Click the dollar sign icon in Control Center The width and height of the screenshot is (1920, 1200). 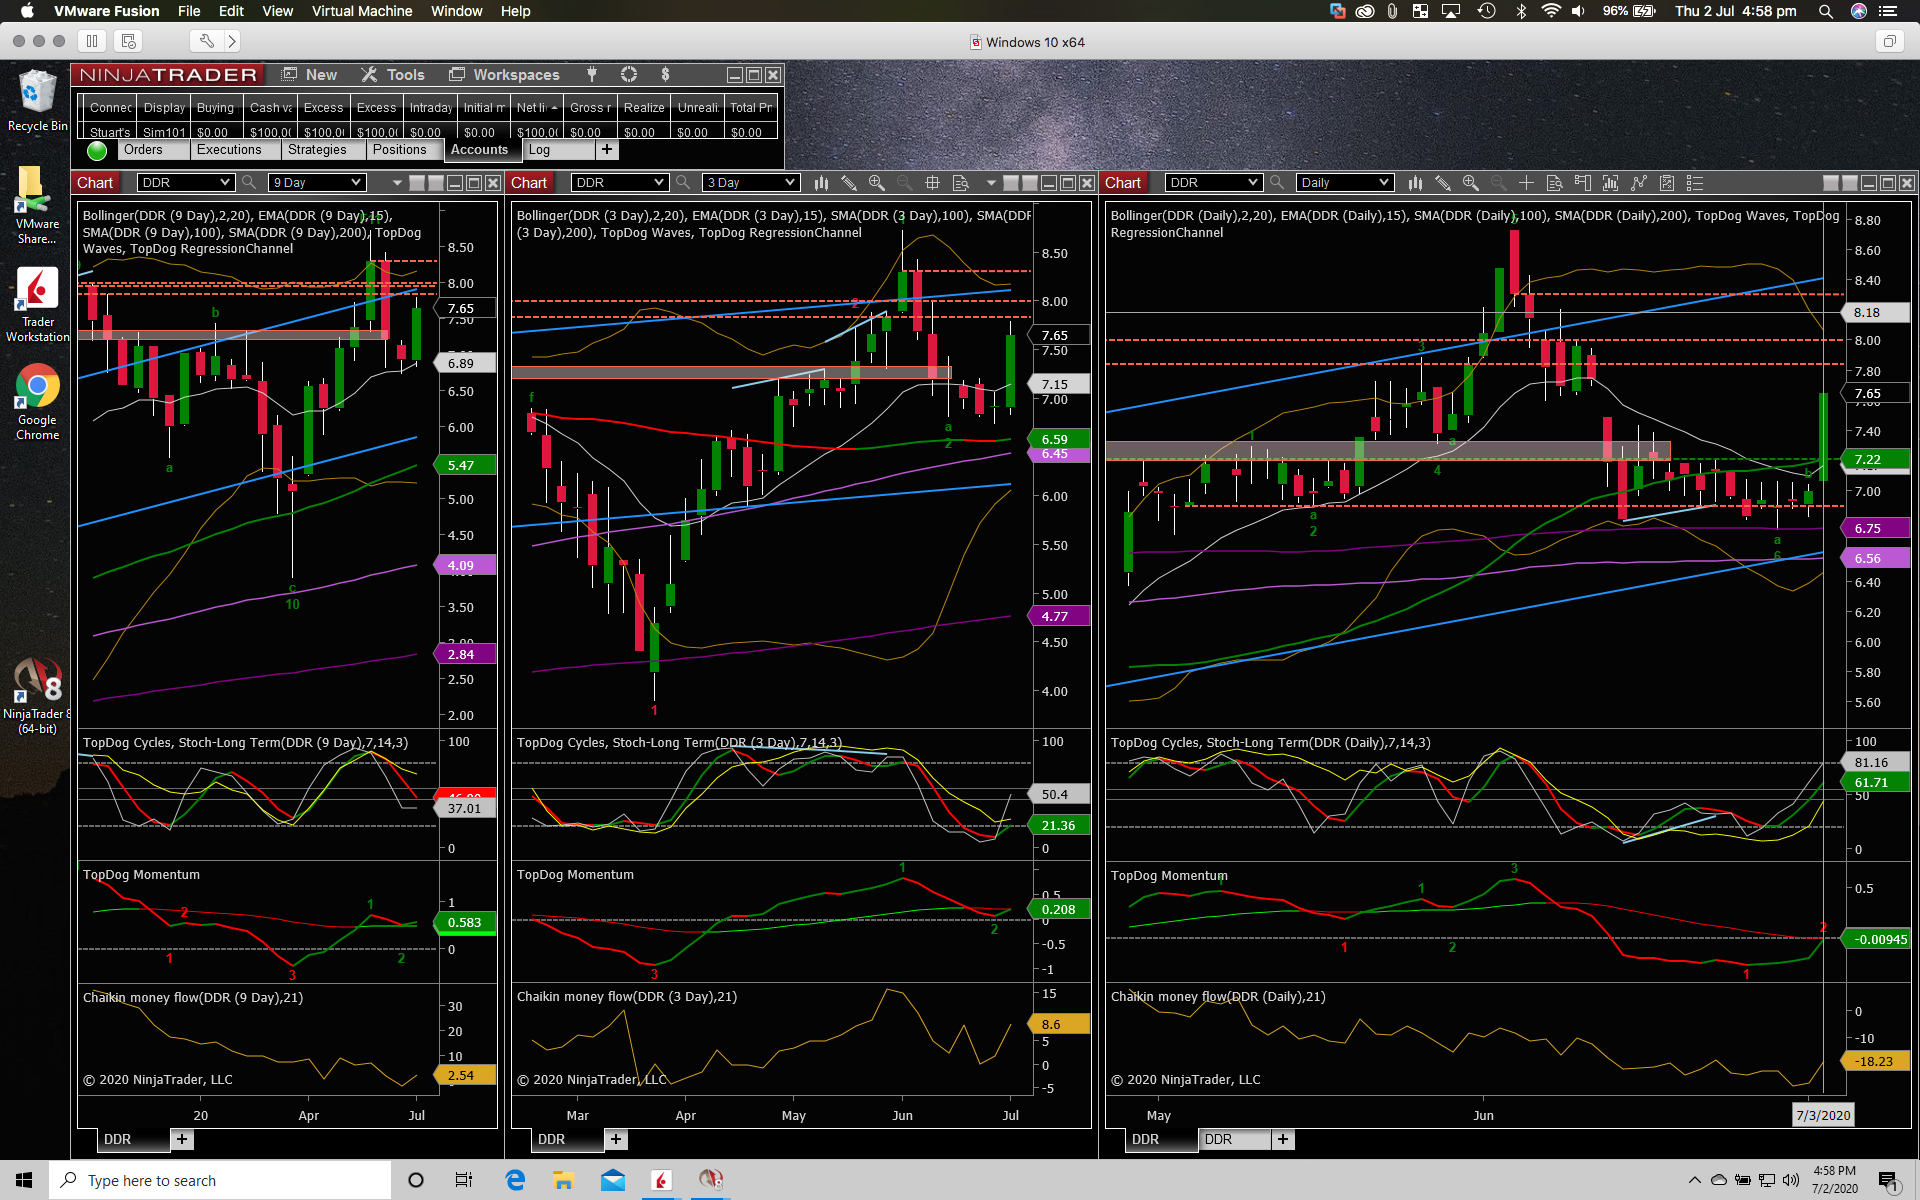[665, 74]
